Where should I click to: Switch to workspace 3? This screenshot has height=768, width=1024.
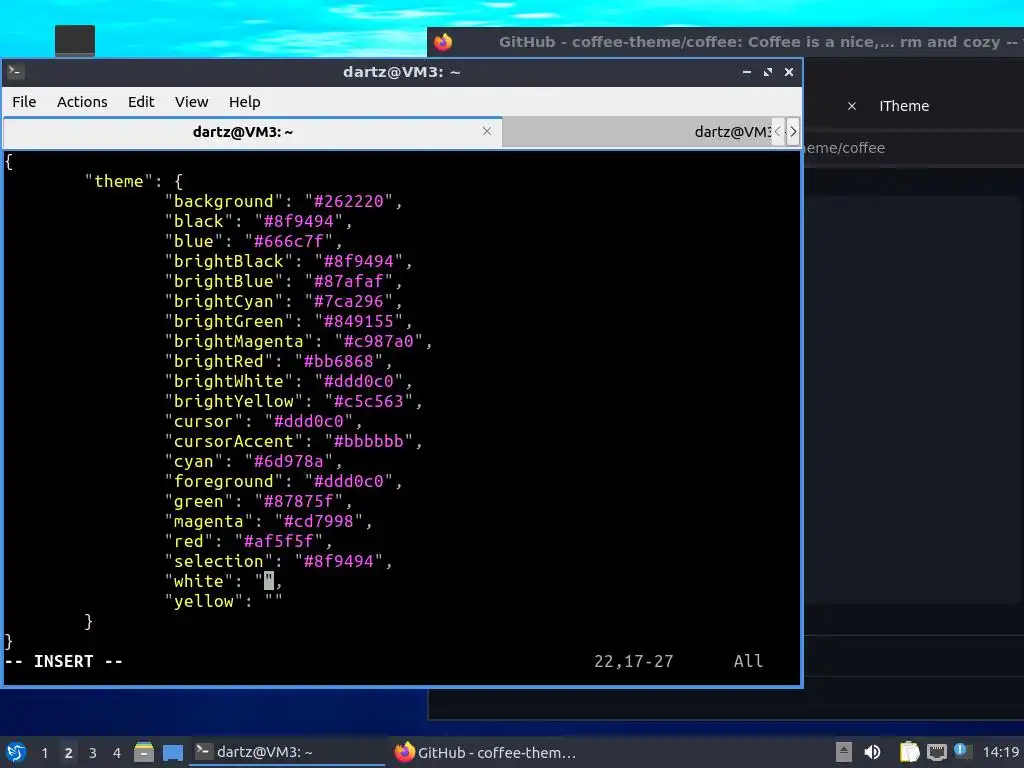pos(93,753)
